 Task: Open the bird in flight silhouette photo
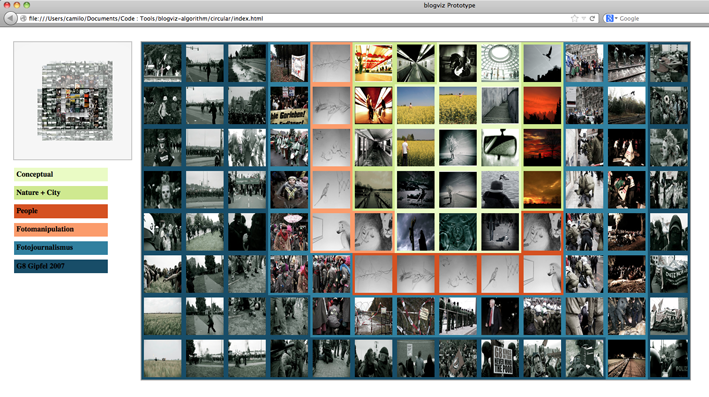tap(542, 63)
